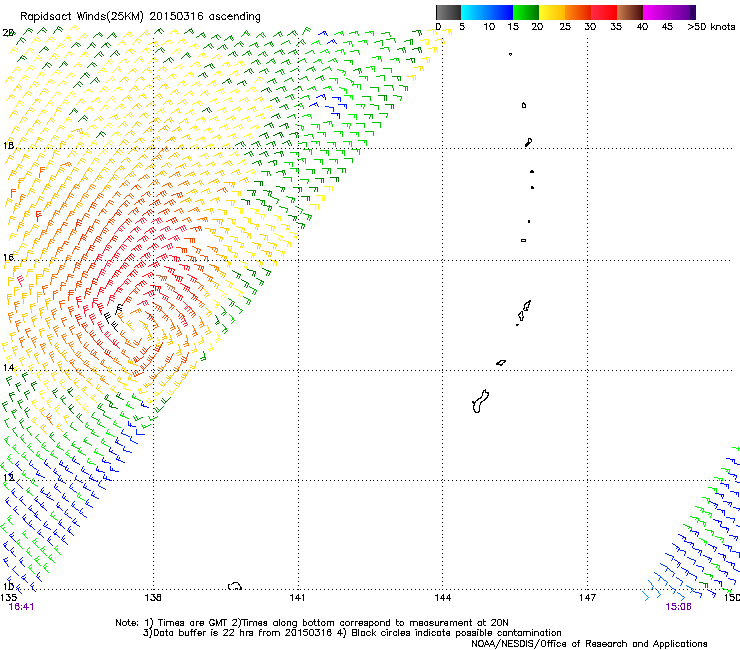This screenshot has height=650, width=740.
Task: Click the 'Data buffer is 22 hrs' note line
Action: pos(352,633)
